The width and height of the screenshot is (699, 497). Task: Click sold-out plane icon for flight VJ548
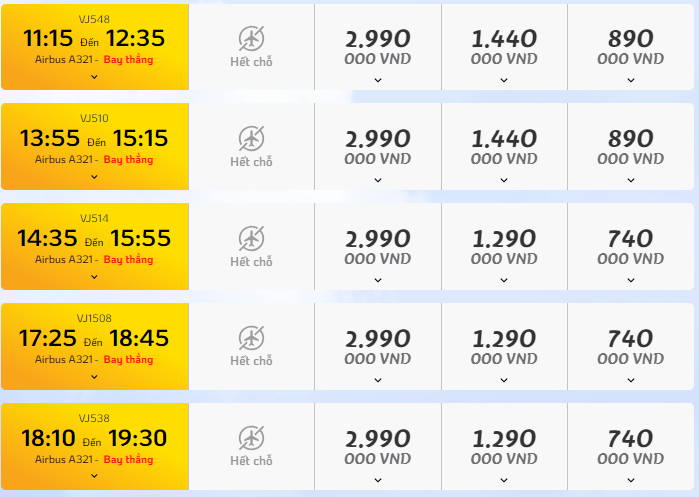251,38
